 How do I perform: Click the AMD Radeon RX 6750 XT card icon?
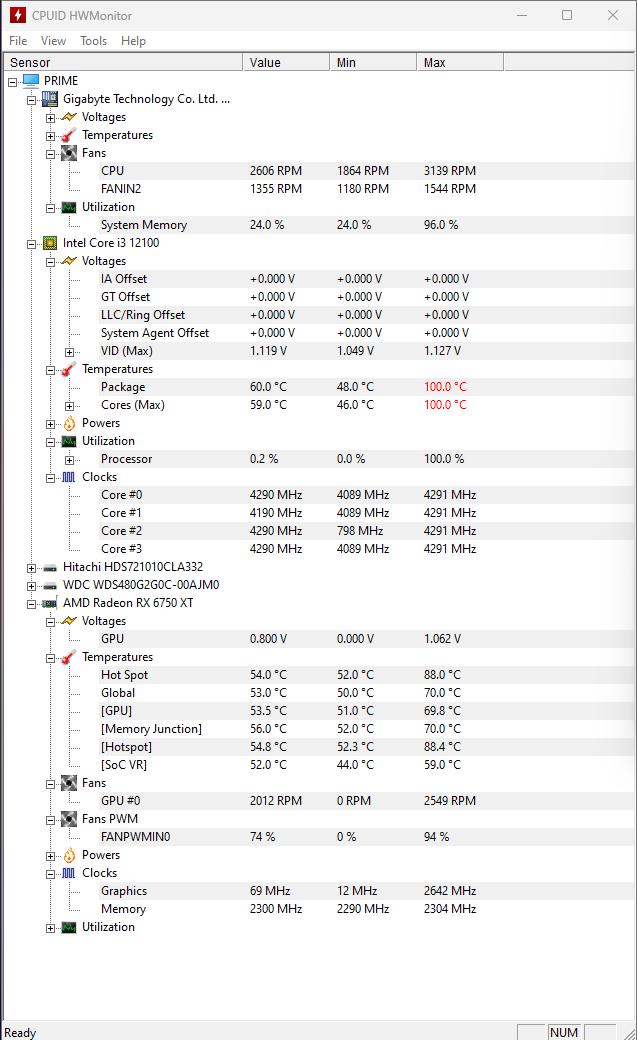(x=50, y=603)
